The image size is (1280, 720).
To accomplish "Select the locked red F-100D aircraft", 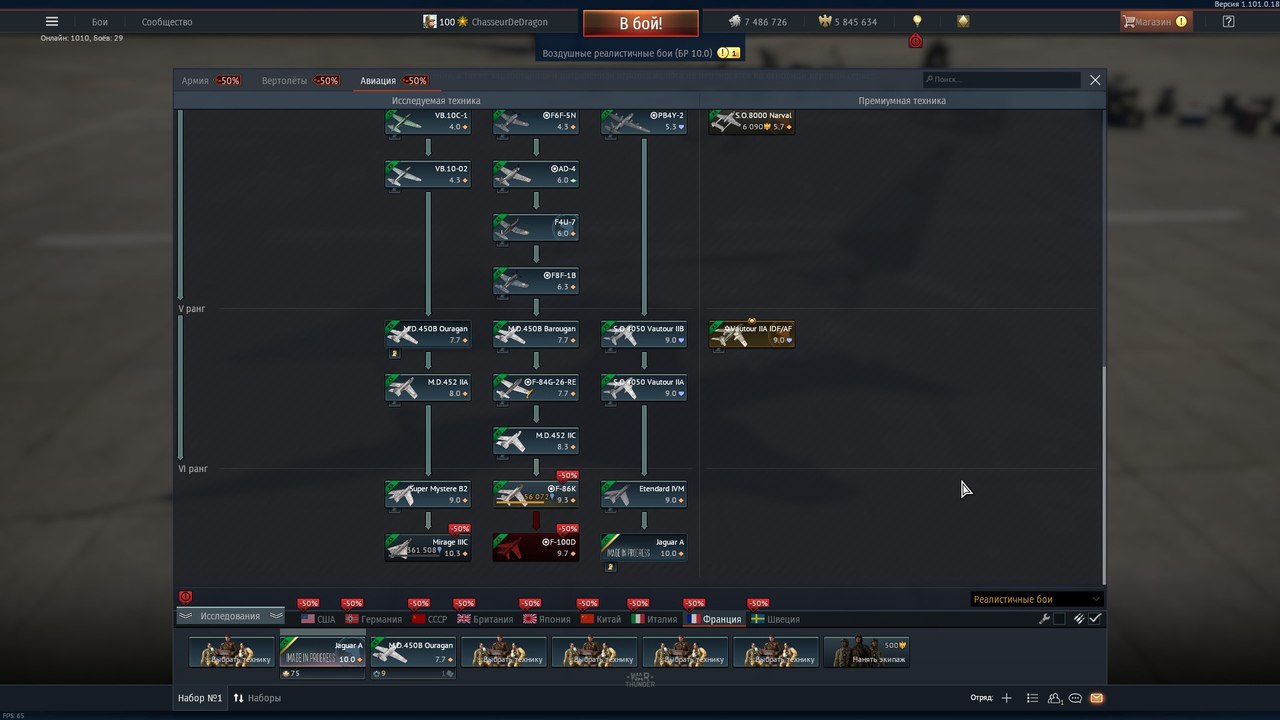I will pos(536,548).
